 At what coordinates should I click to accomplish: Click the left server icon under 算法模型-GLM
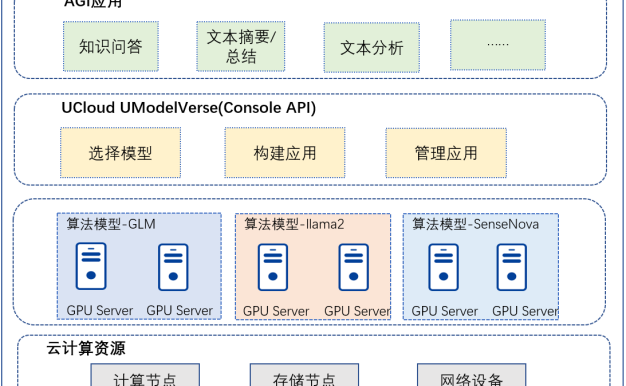click(x=91, y=266)
